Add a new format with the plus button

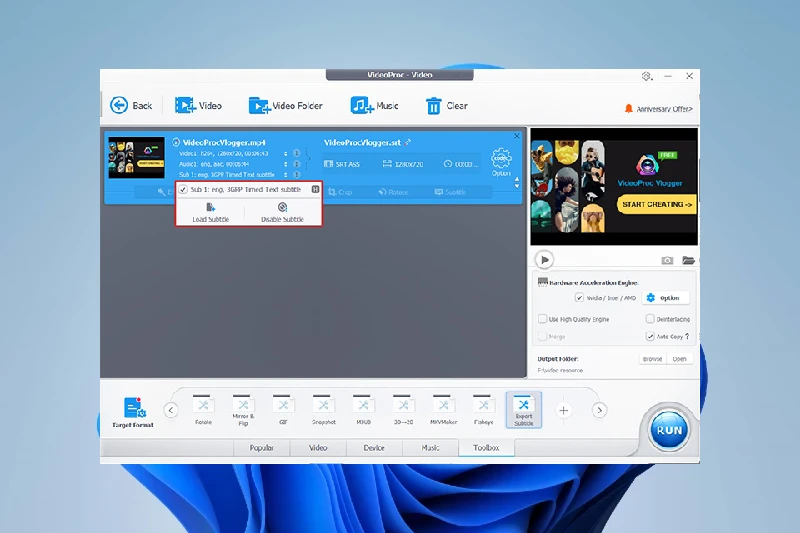point(563,410)
